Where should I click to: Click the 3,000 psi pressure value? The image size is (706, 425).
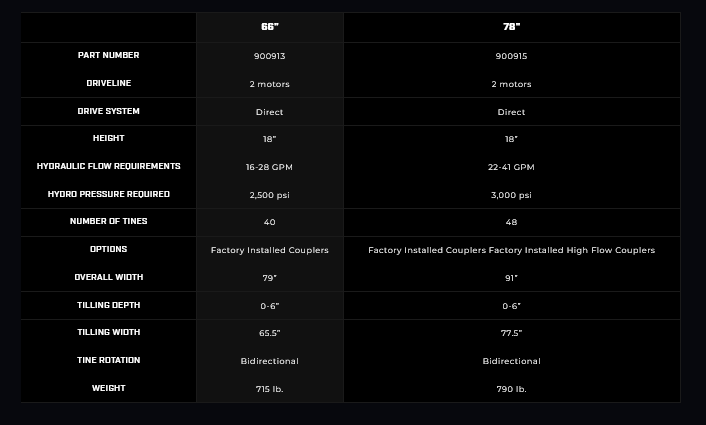click(511, 195)
